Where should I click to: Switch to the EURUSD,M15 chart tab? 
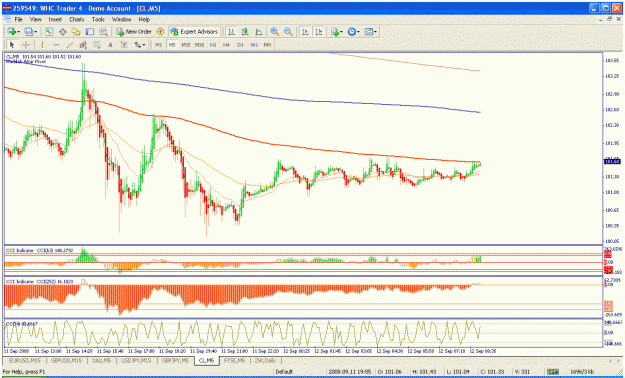24,361
